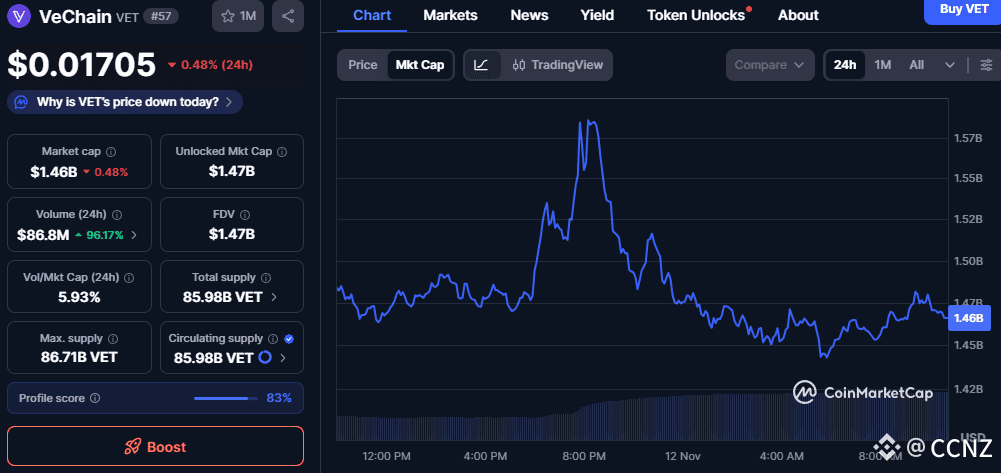This screenshot has width=1001, height=473.
Task: Expand more time range options chevron
Action: [x=949, y=64]
